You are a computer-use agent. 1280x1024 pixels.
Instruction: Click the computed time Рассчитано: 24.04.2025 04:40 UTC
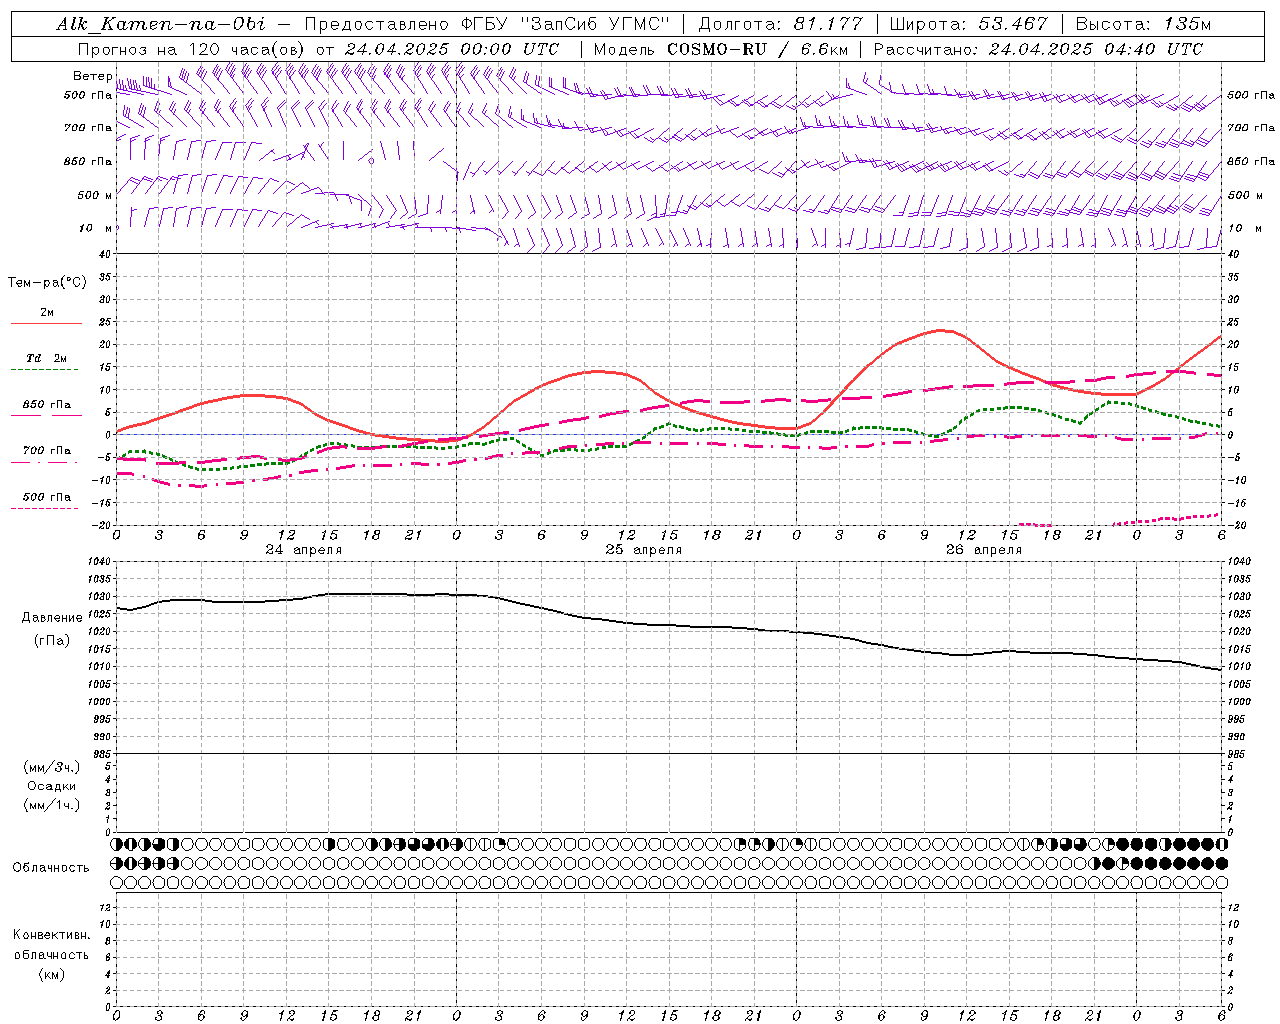pyautogui.click(x=1038, y=49)
